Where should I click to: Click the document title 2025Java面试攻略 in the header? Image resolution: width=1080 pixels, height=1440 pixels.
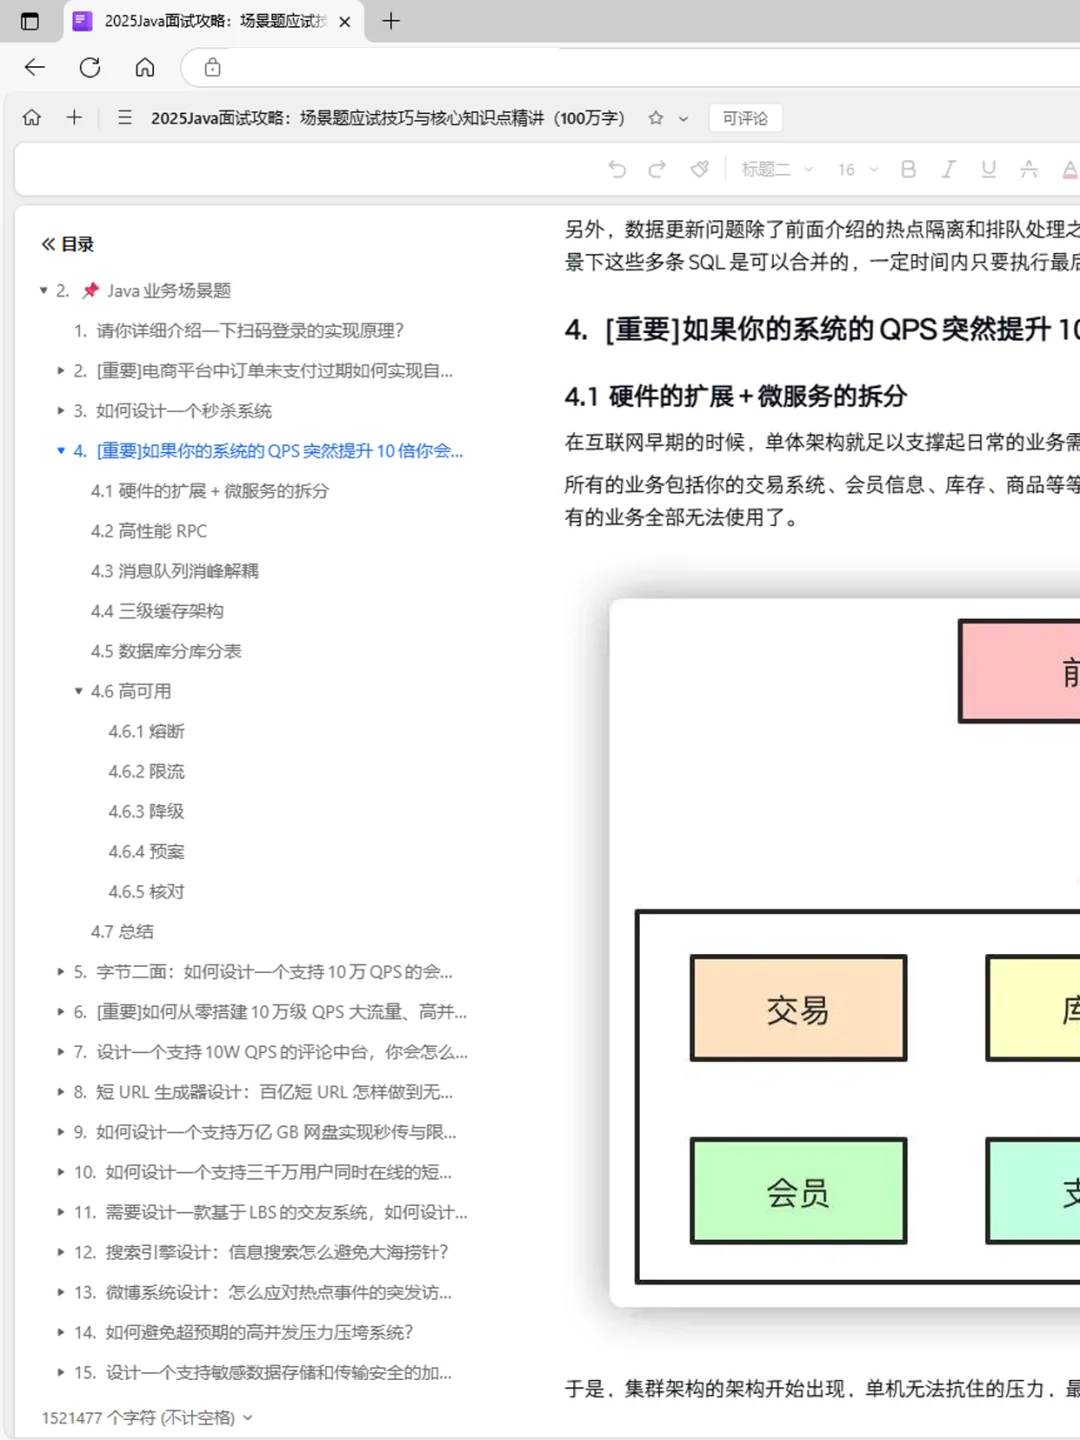pyautogui.click(x=388, y=118)
